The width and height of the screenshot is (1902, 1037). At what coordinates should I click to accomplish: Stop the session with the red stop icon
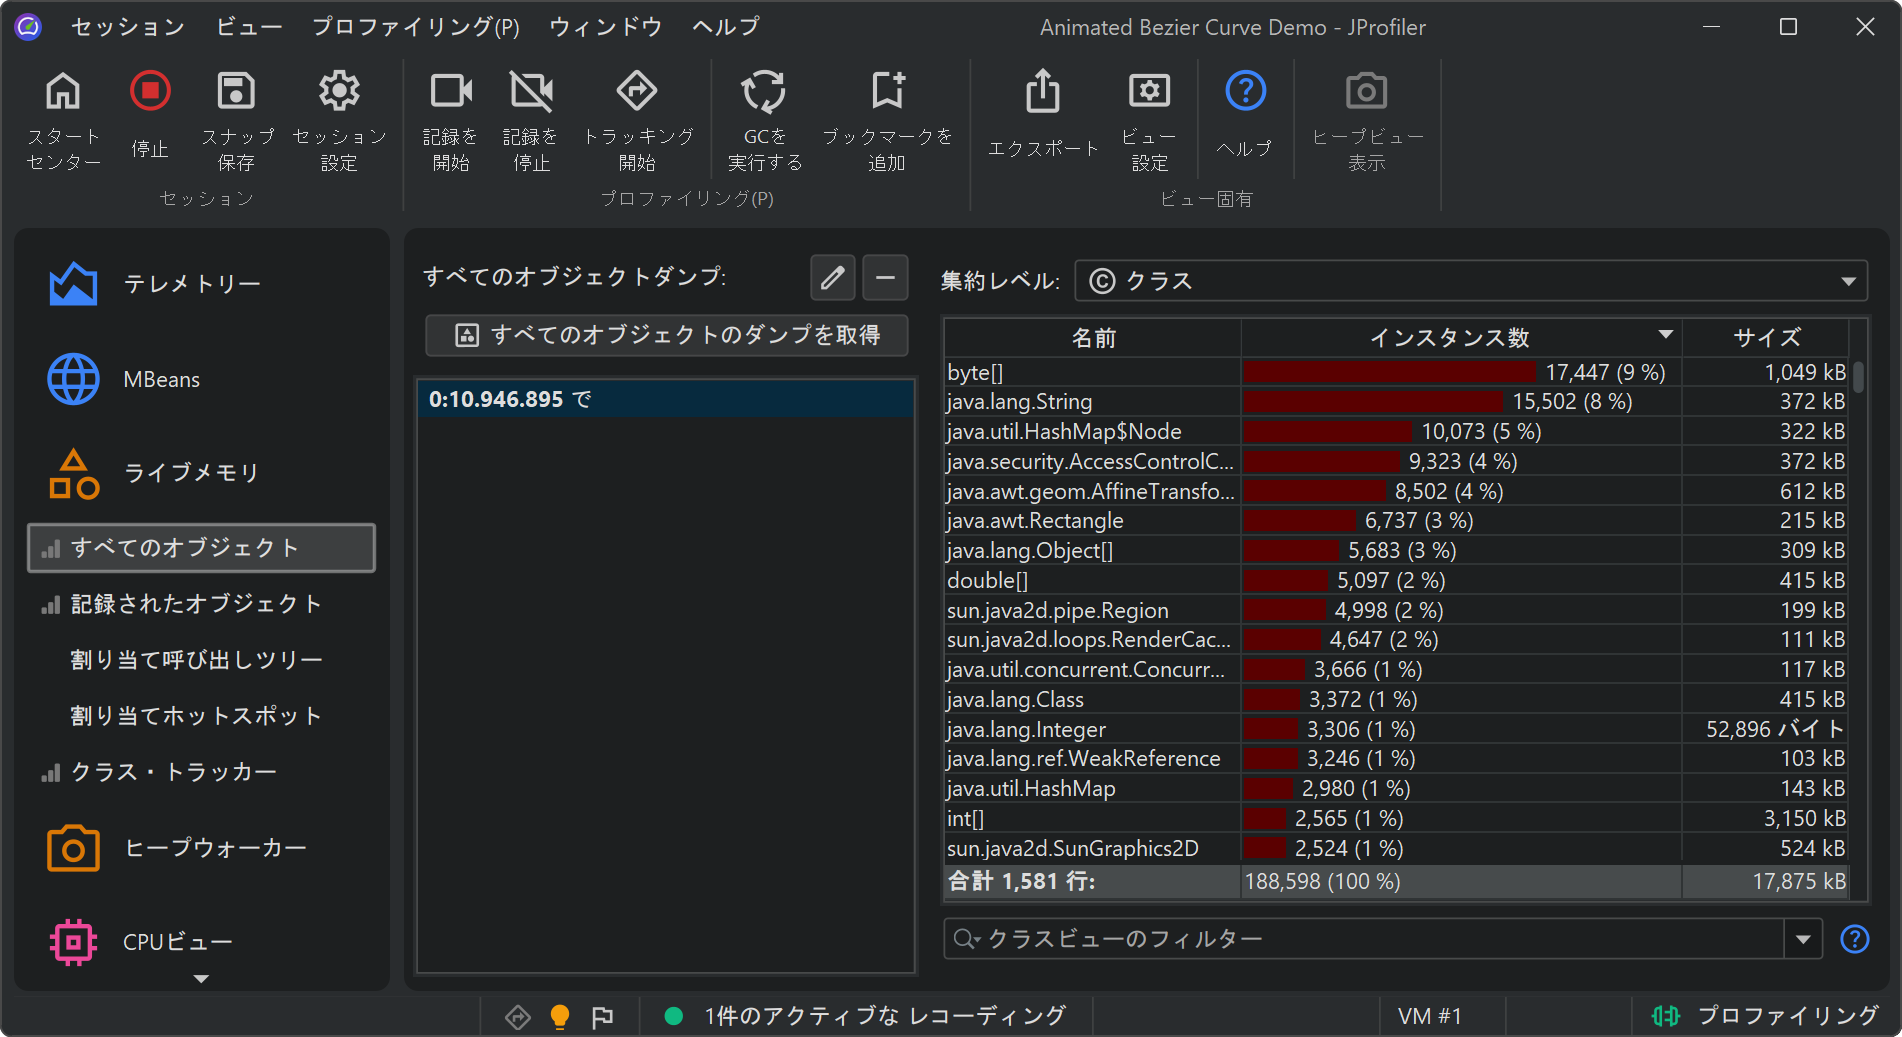click(150, 92)
